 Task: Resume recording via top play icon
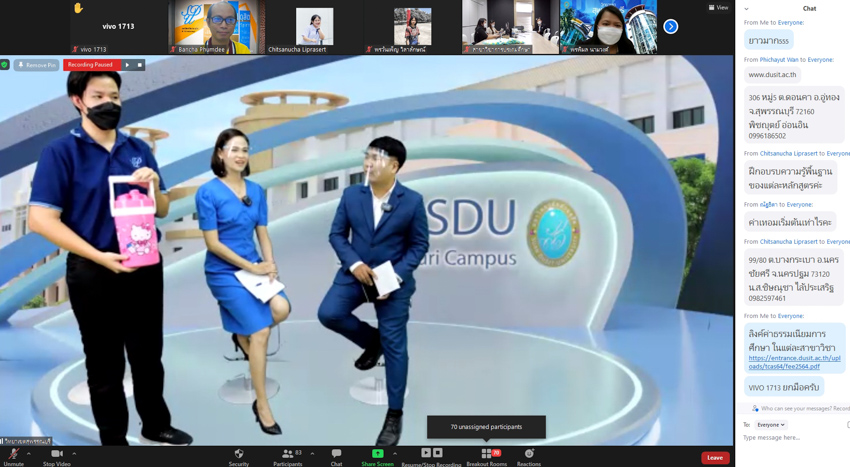(127, 65)
